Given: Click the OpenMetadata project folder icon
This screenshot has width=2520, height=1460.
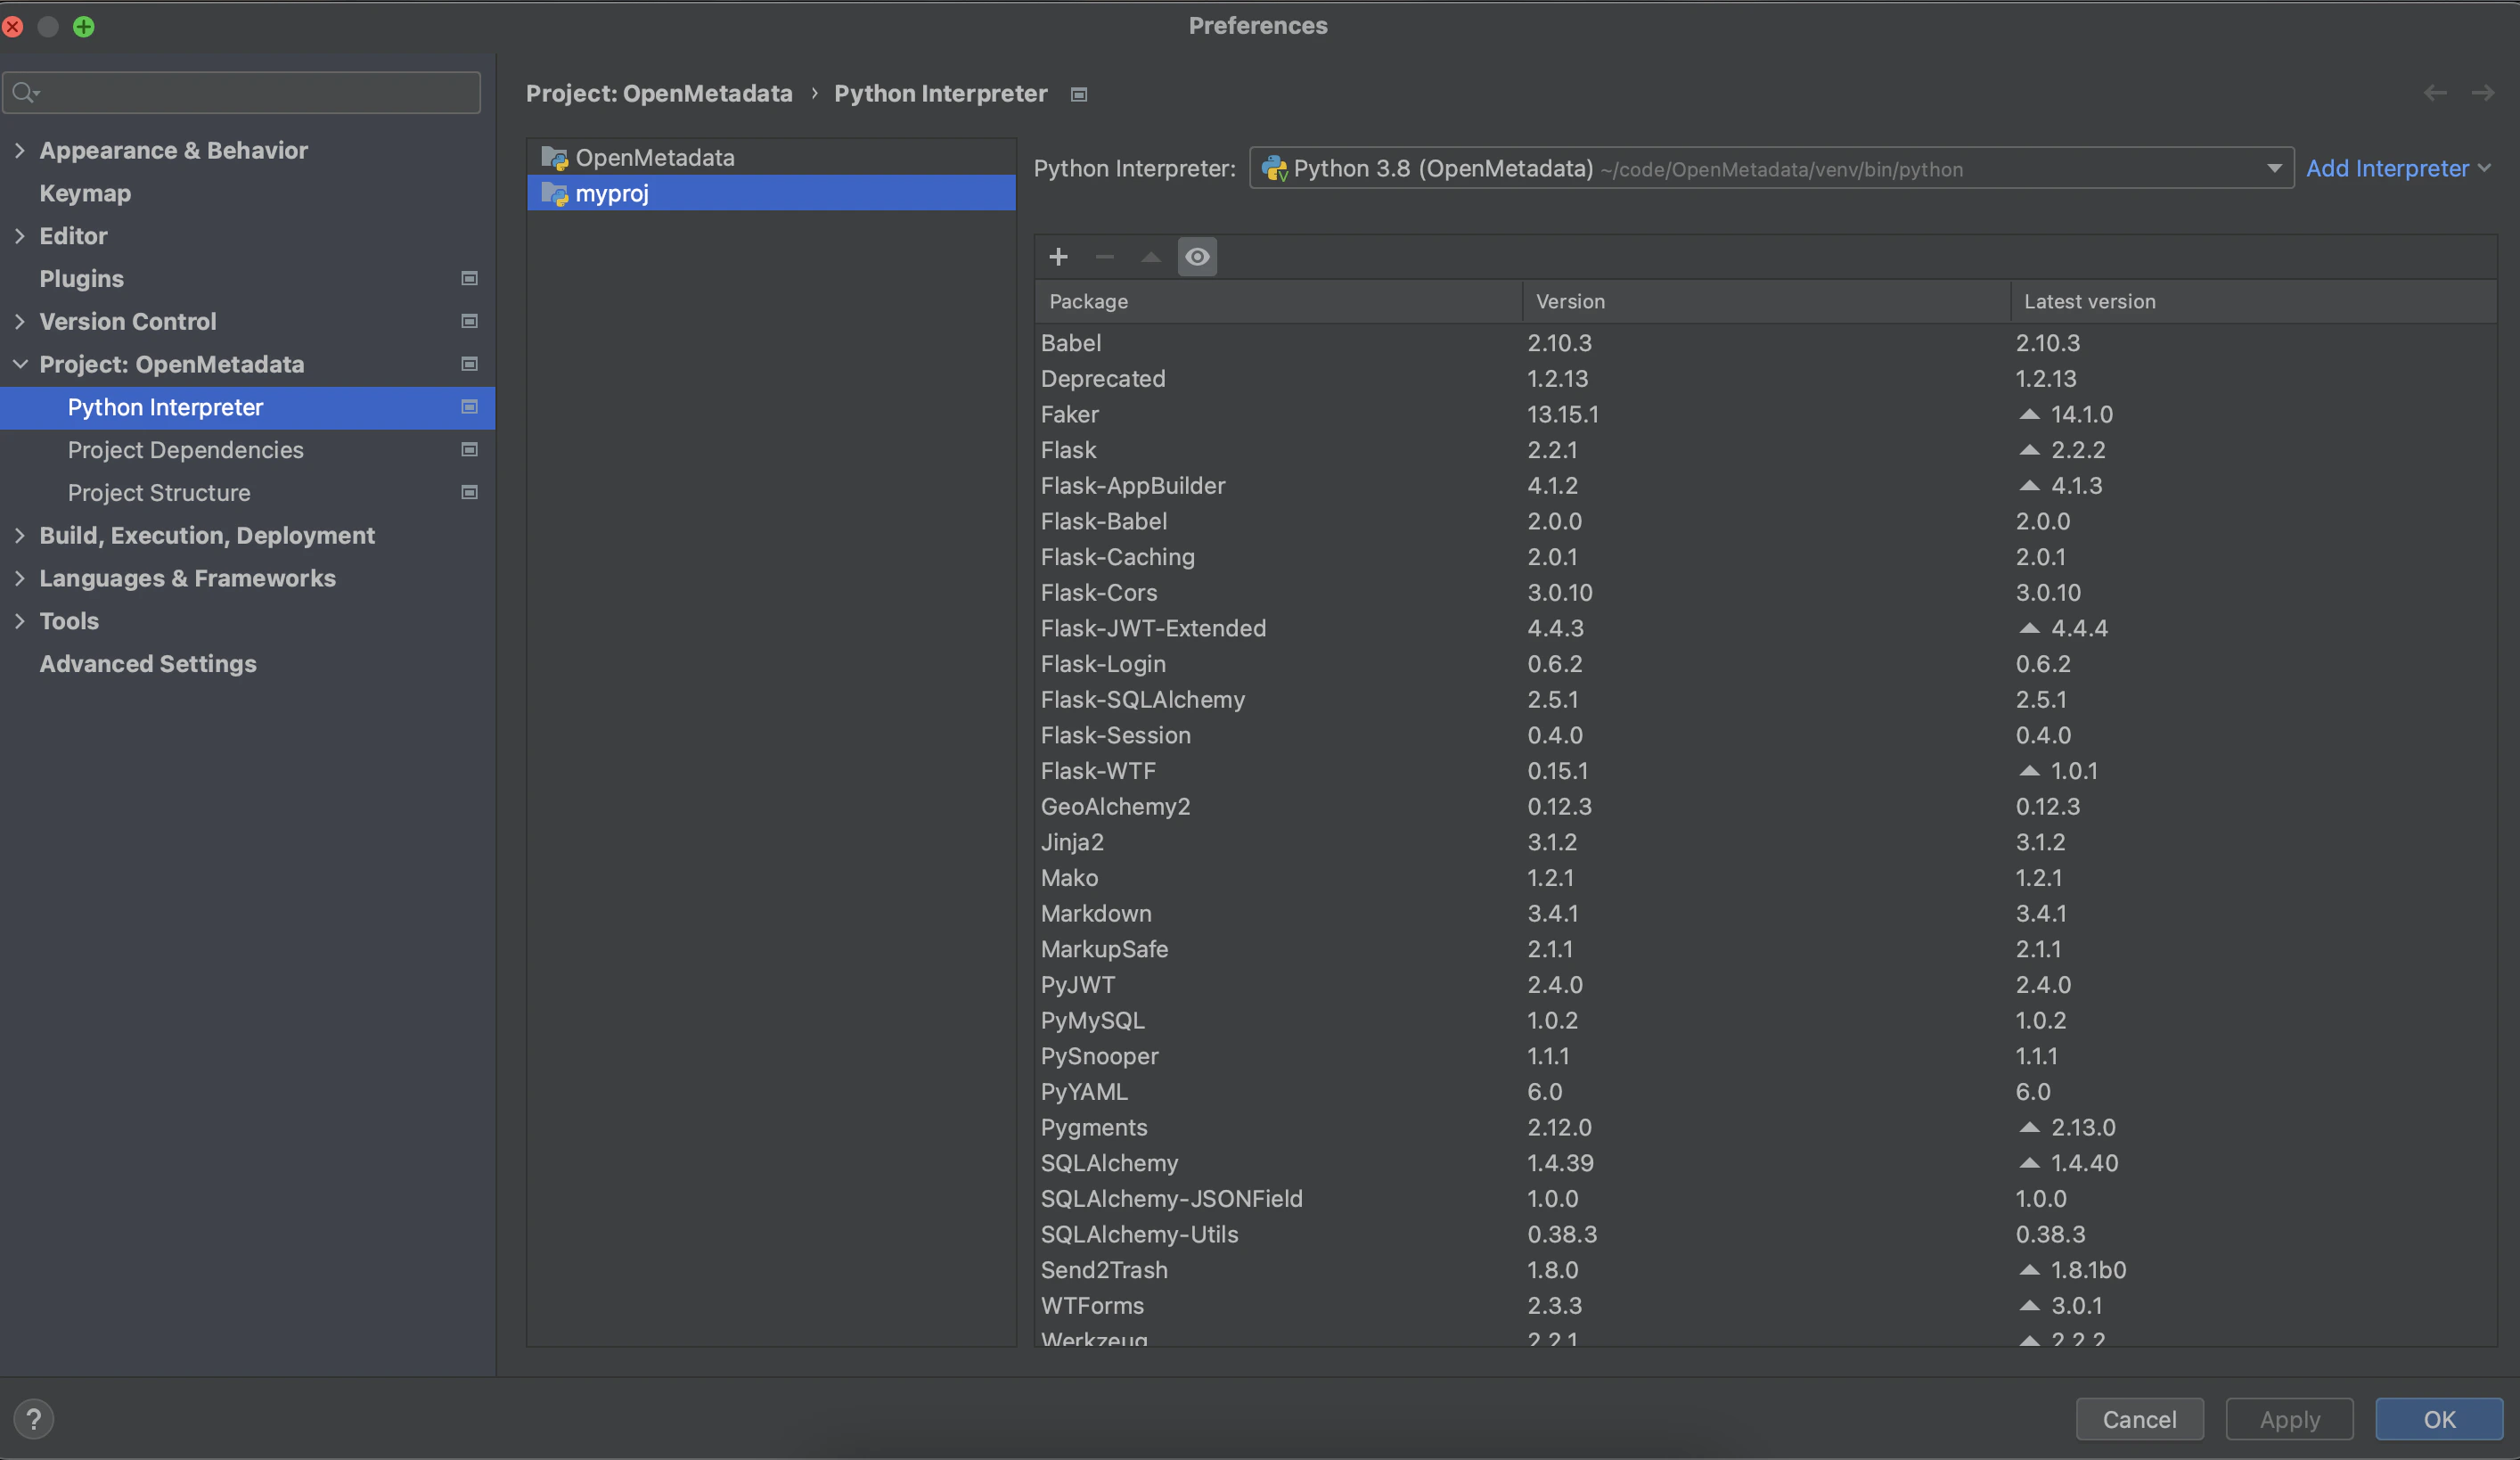Looking at the screenshot, I should 554,158.
